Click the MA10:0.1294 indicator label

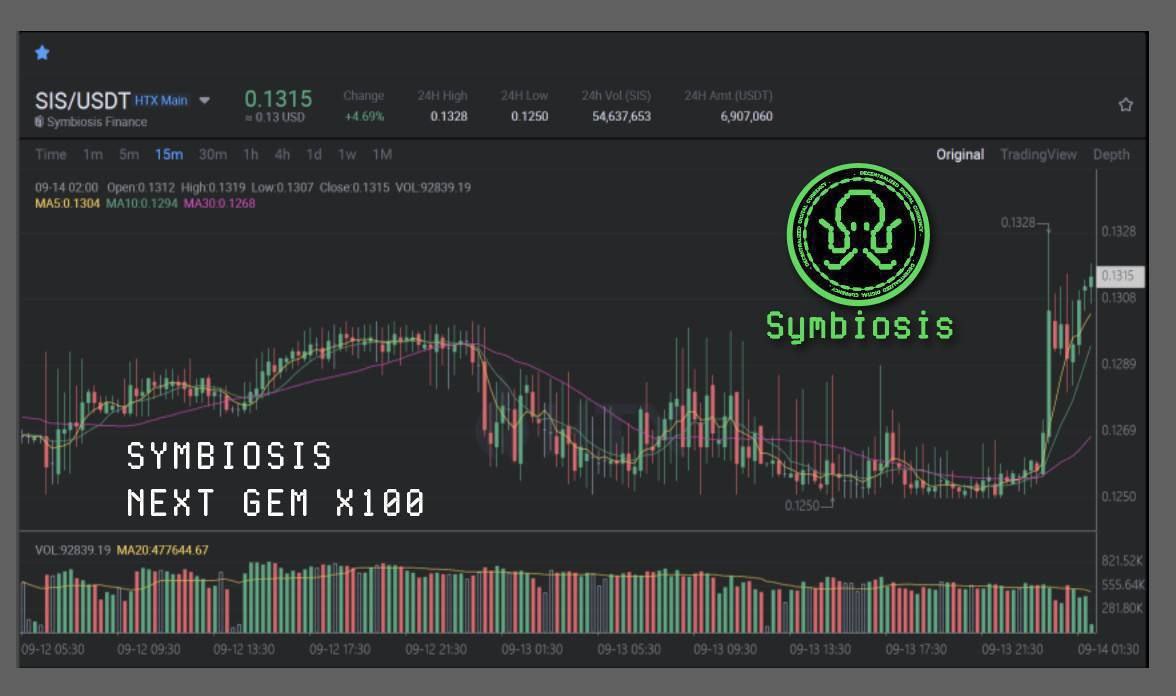[142, 203]
